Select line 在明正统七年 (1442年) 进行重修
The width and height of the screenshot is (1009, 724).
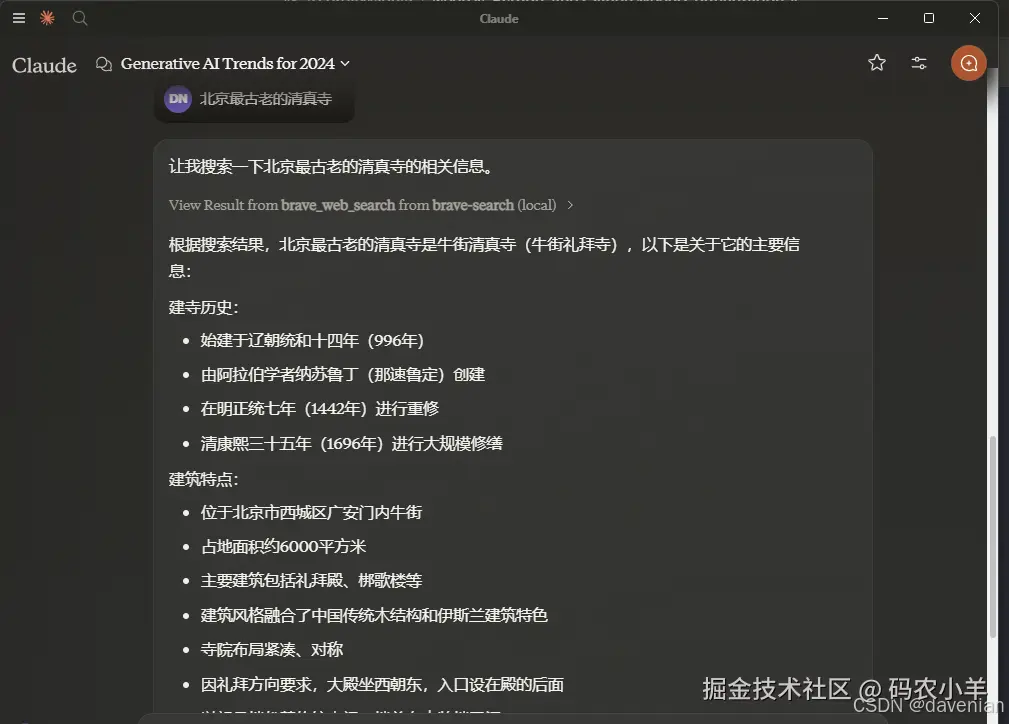[320, 409]
